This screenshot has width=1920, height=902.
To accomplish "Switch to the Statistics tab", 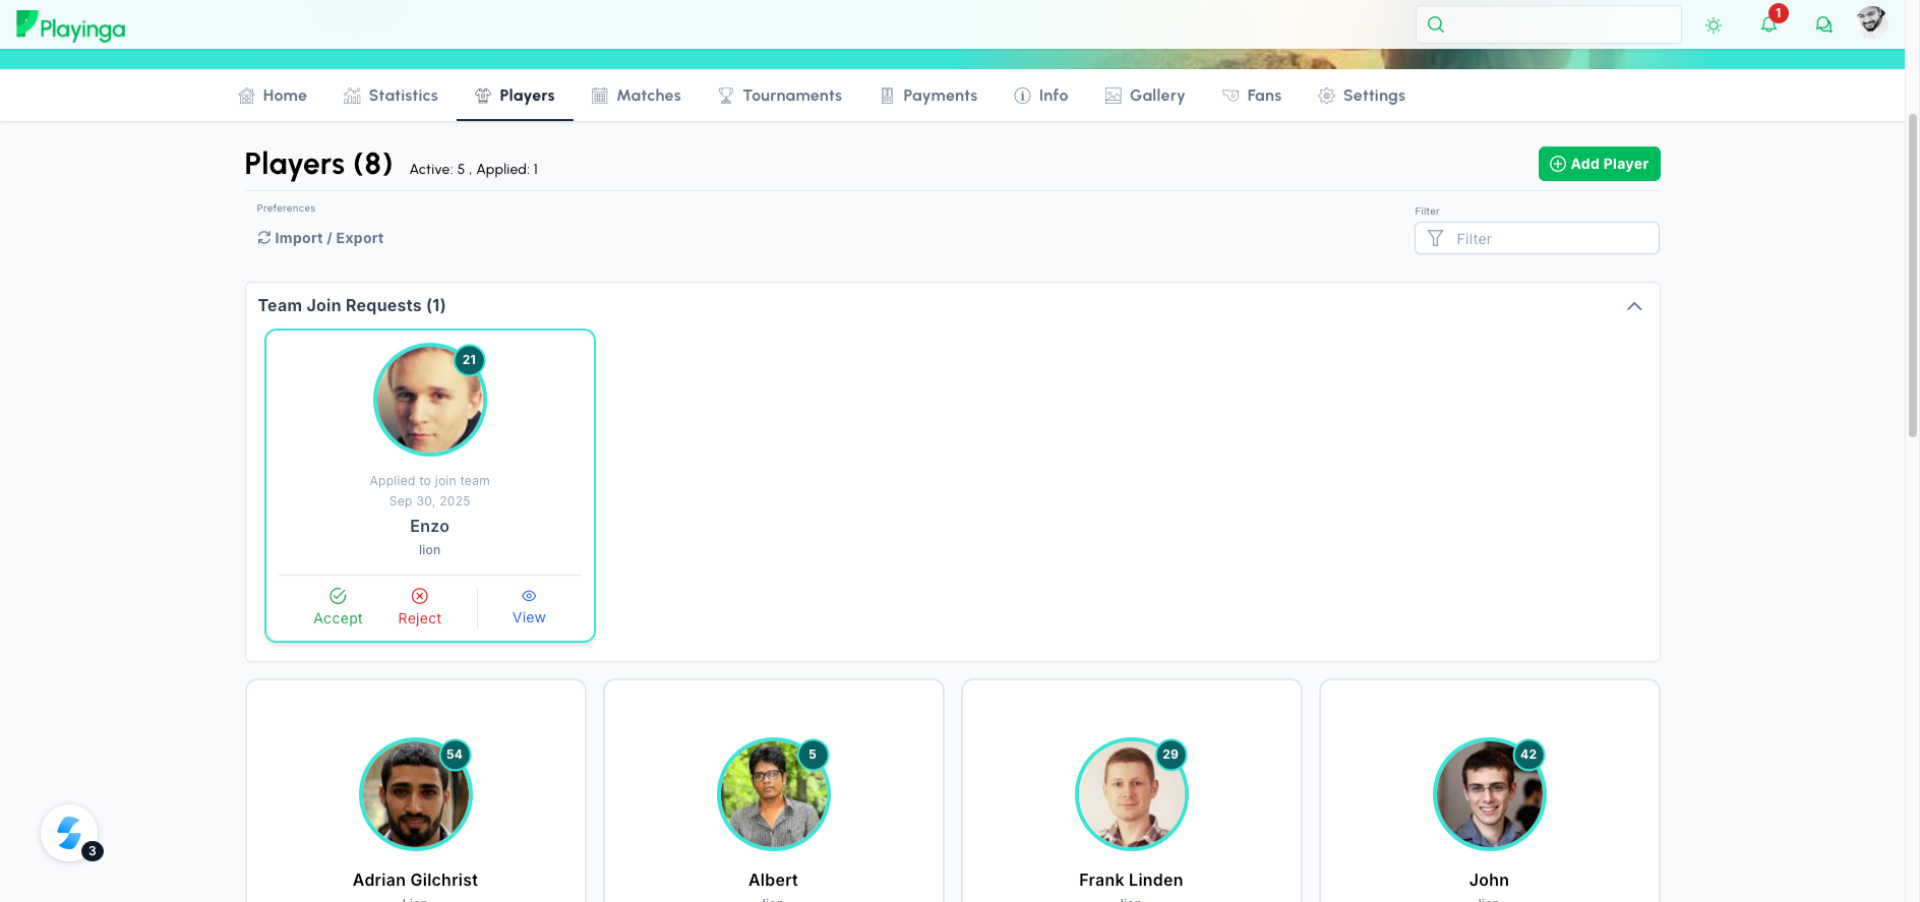I will pos(390,96).
